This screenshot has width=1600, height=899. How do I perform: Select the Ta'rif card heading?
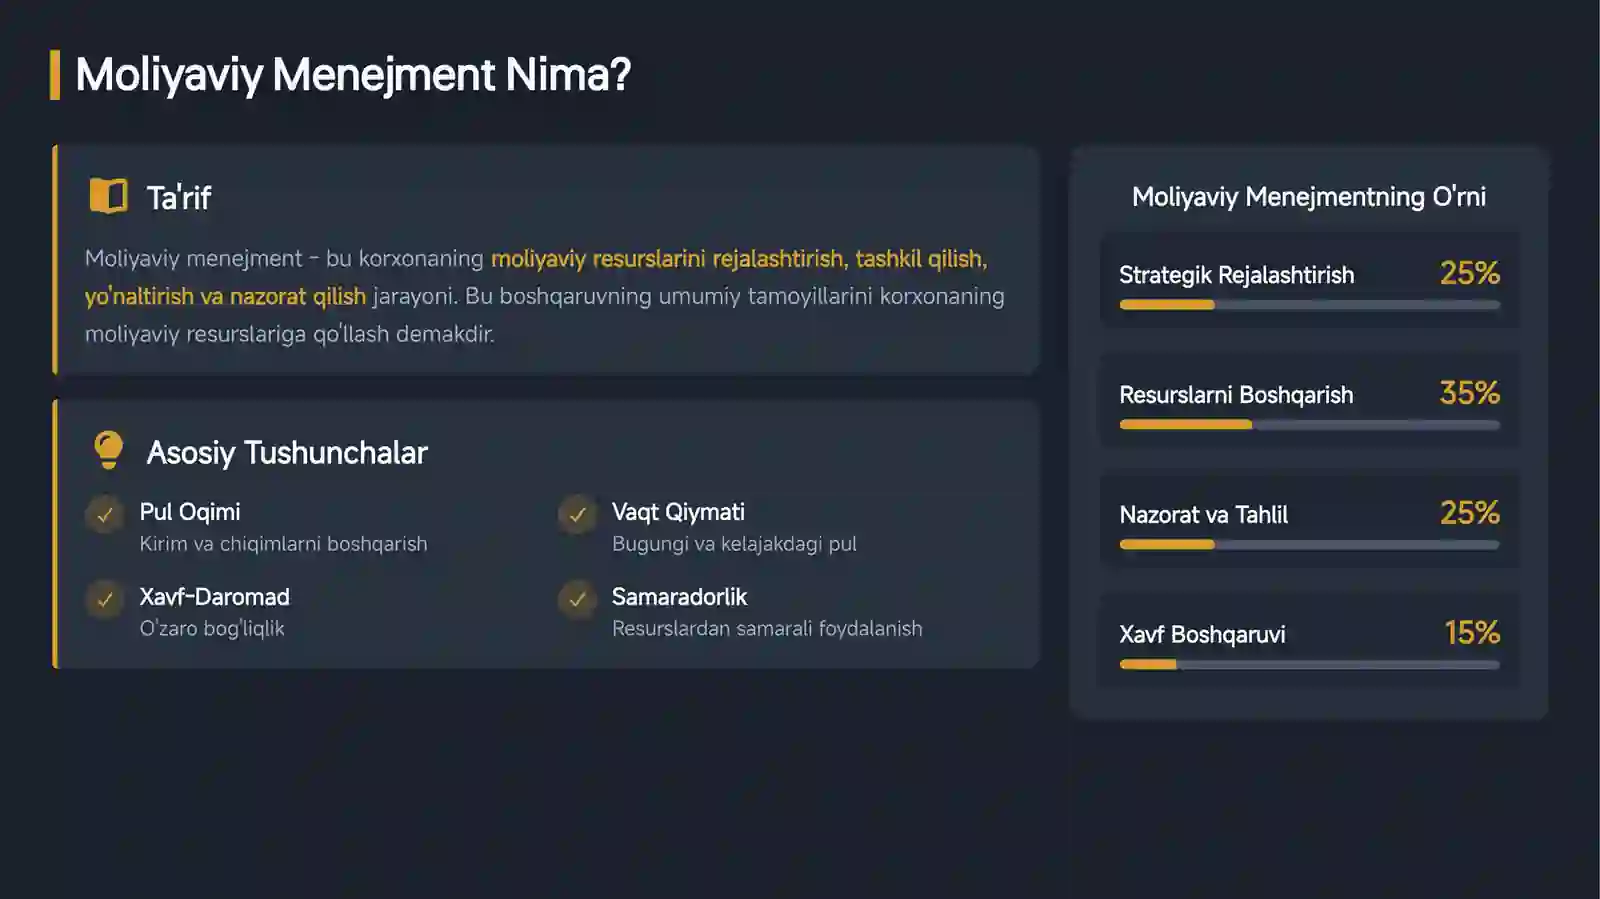(179, 198)
